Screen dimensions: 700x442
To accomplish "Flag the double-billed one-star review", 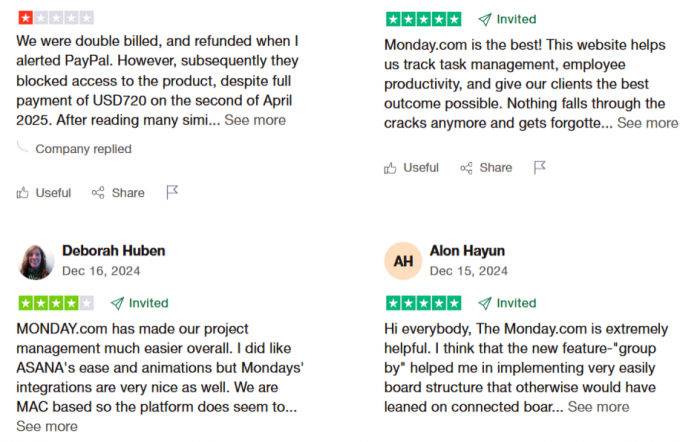I will coord(172,192).
